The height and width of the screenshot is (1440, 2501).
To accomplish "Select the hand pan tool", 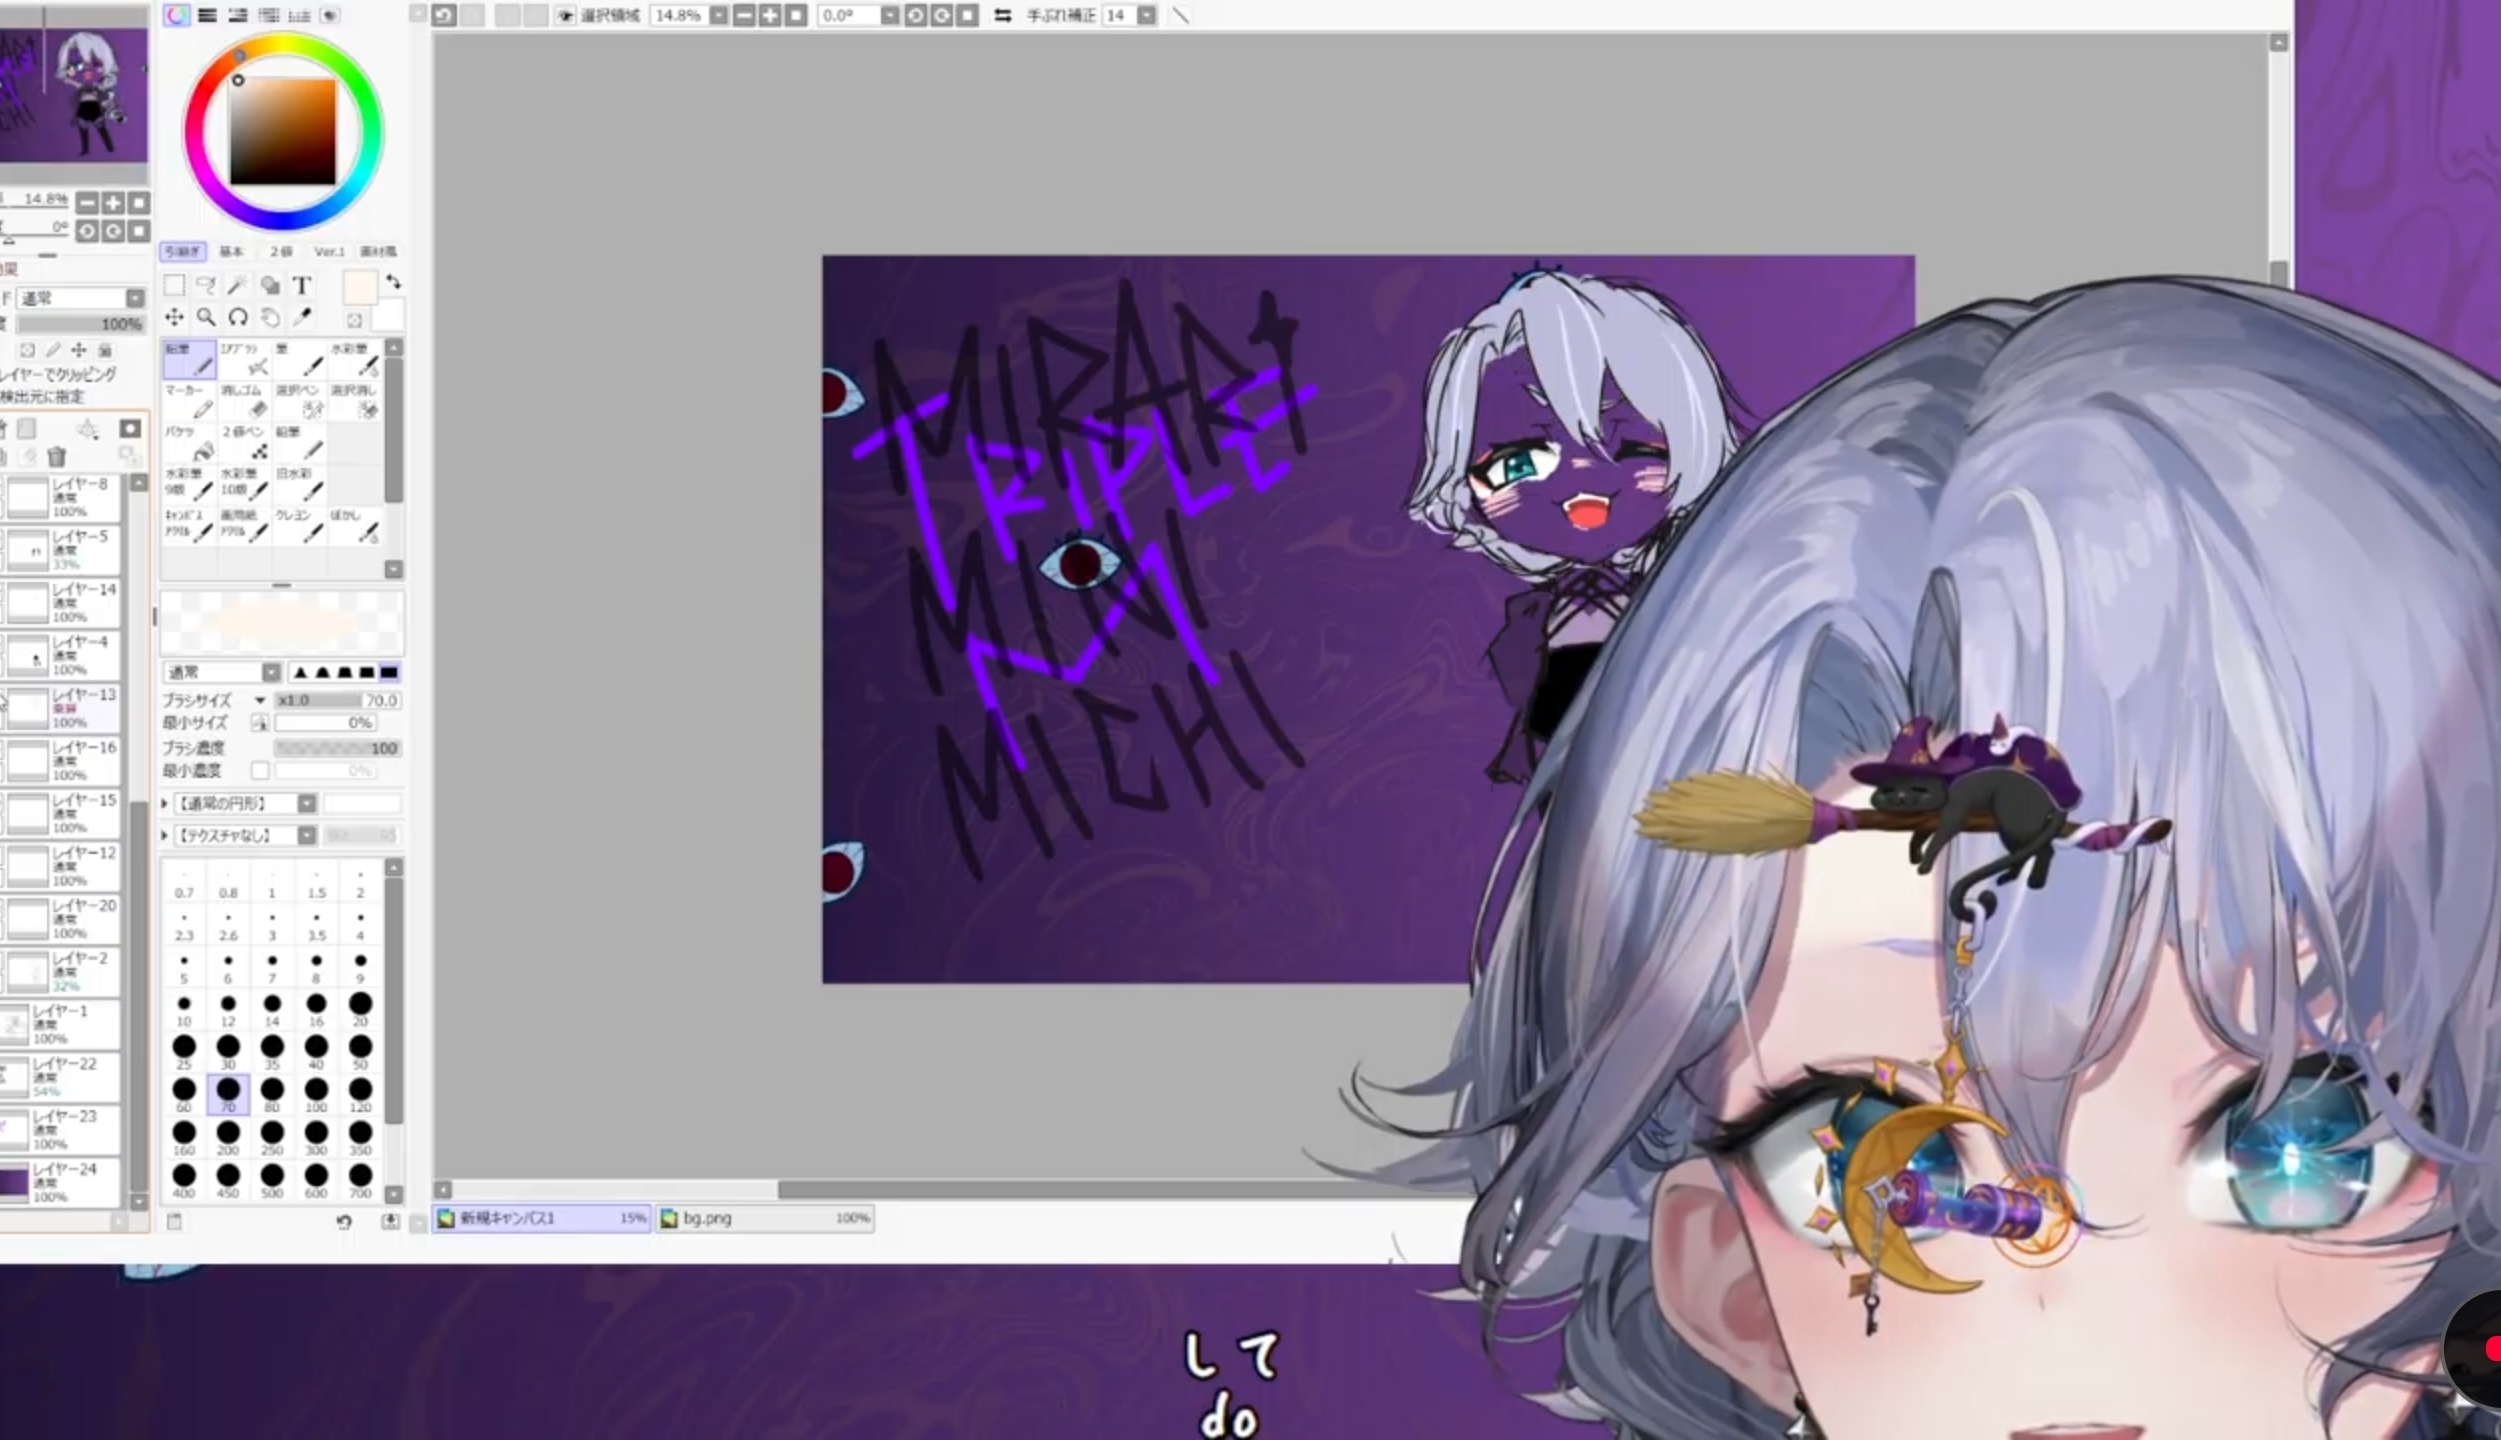I will [270, 317].
